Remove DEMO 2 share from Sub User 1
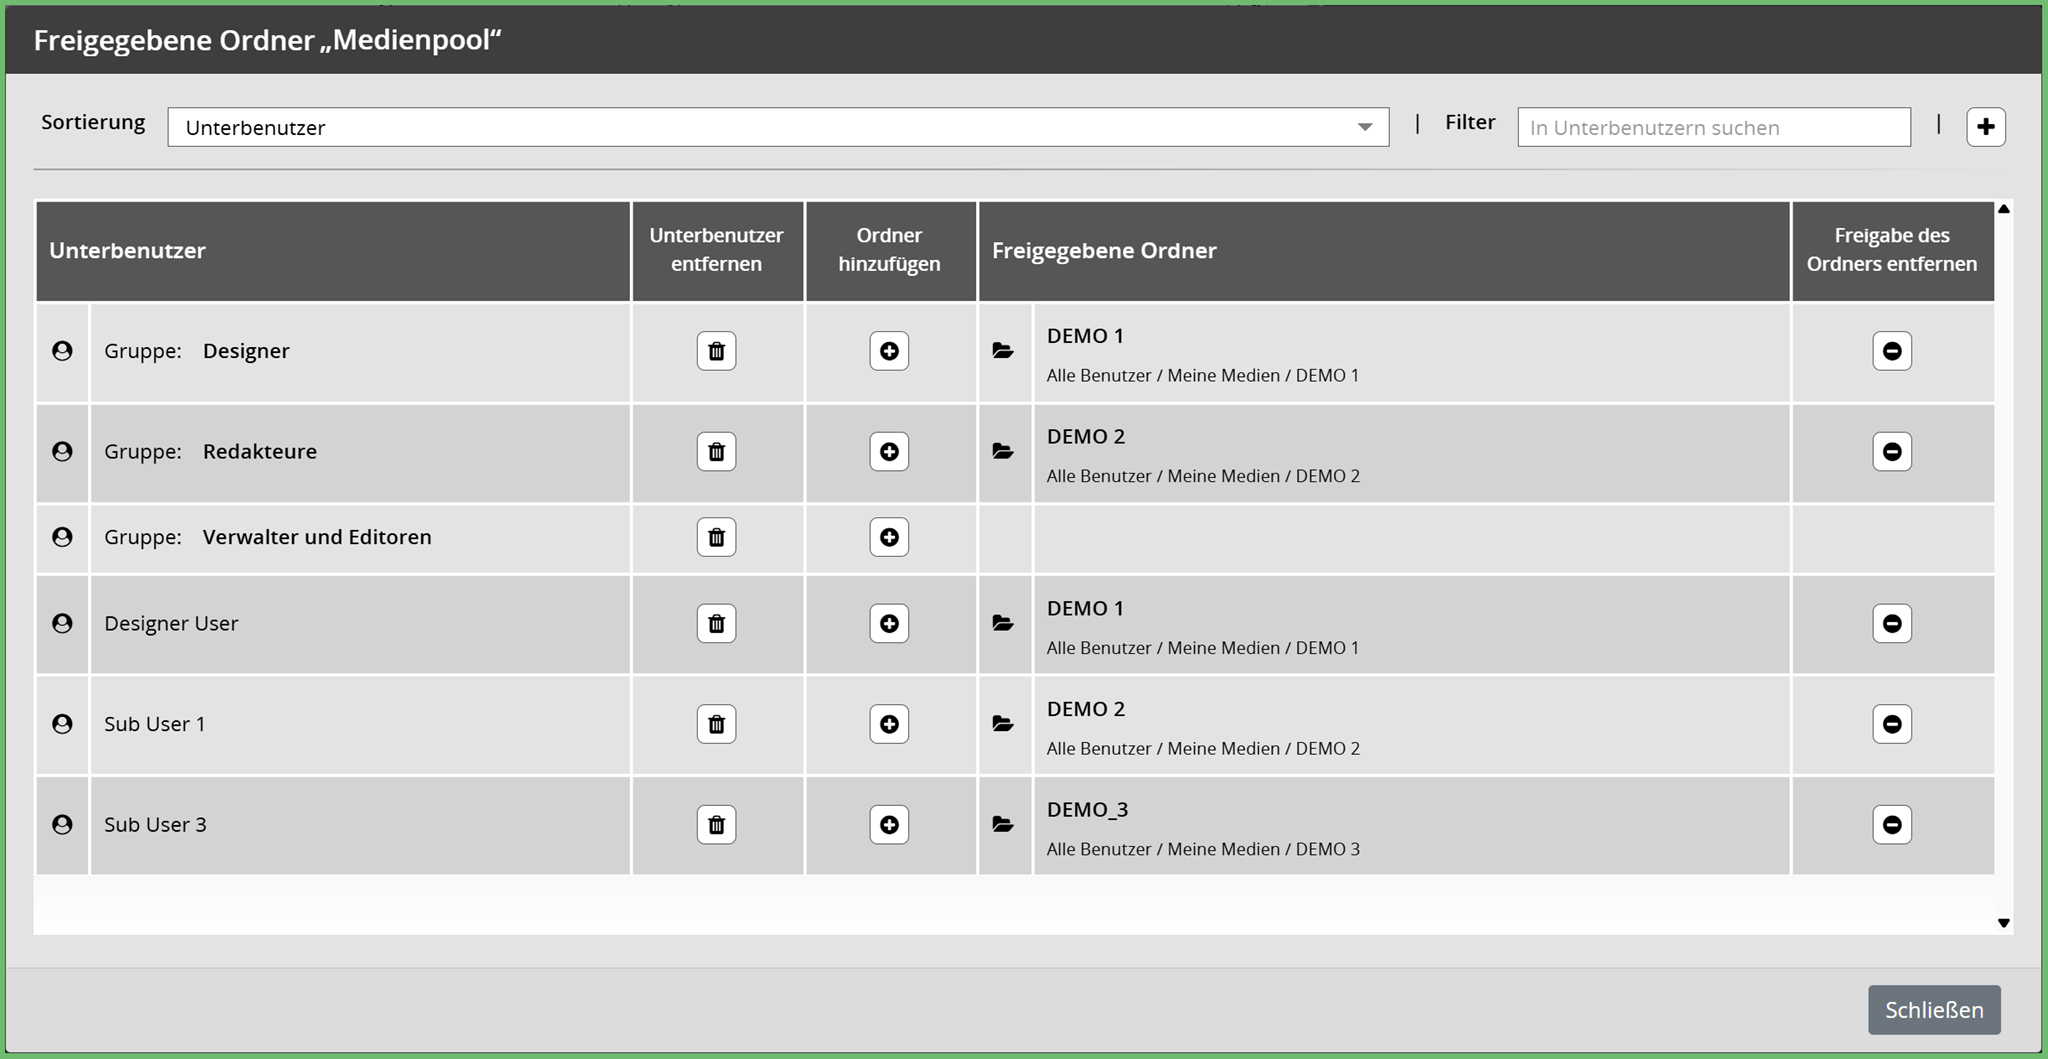 pyautogui.click(x=1891, y=724)
